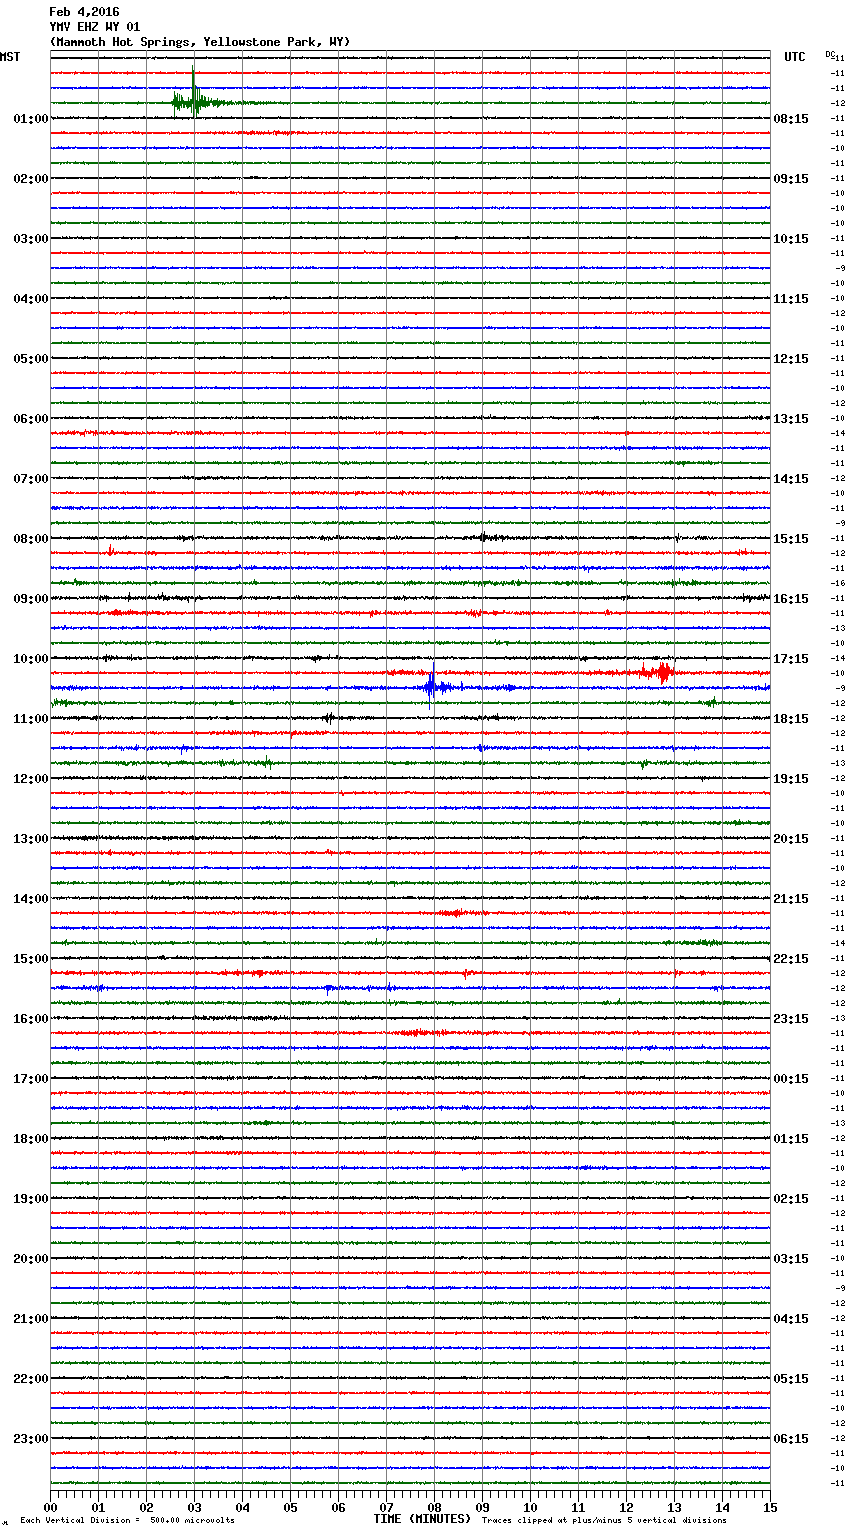Click the '14:00' MST time label
This screenshot has height=1534, width=850.
click(31, 899)
